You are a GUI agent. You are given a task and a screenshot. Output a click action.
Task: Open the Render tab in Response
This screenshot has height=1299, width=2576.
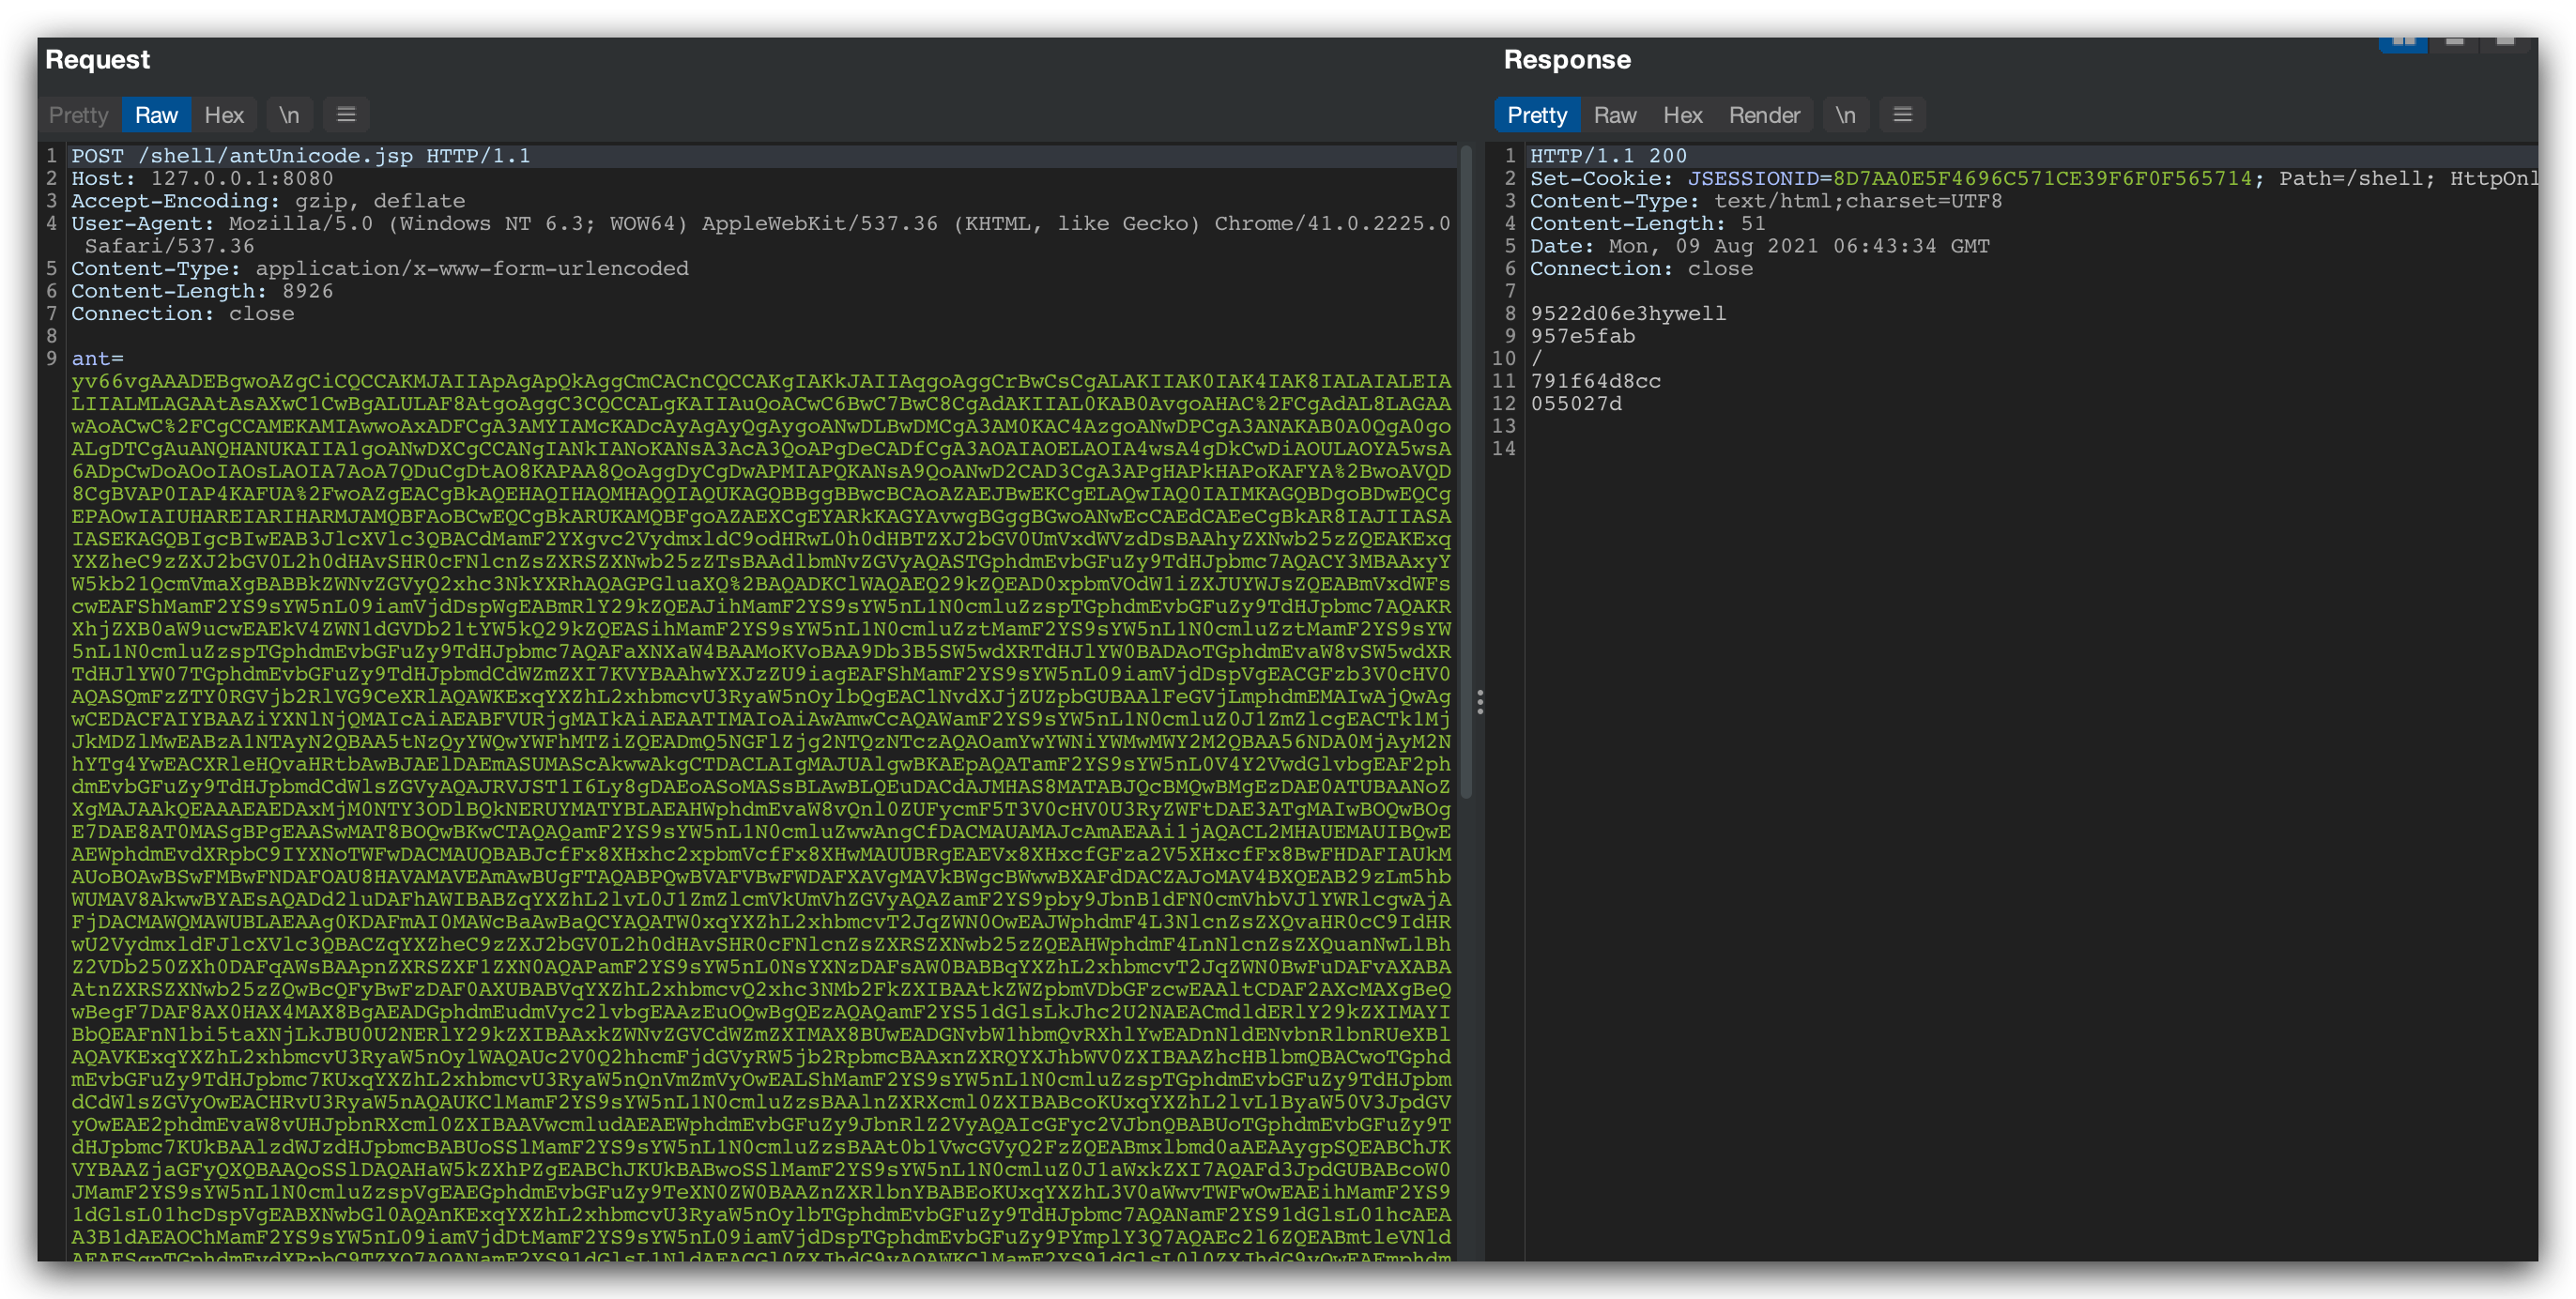click(1764, 115)
